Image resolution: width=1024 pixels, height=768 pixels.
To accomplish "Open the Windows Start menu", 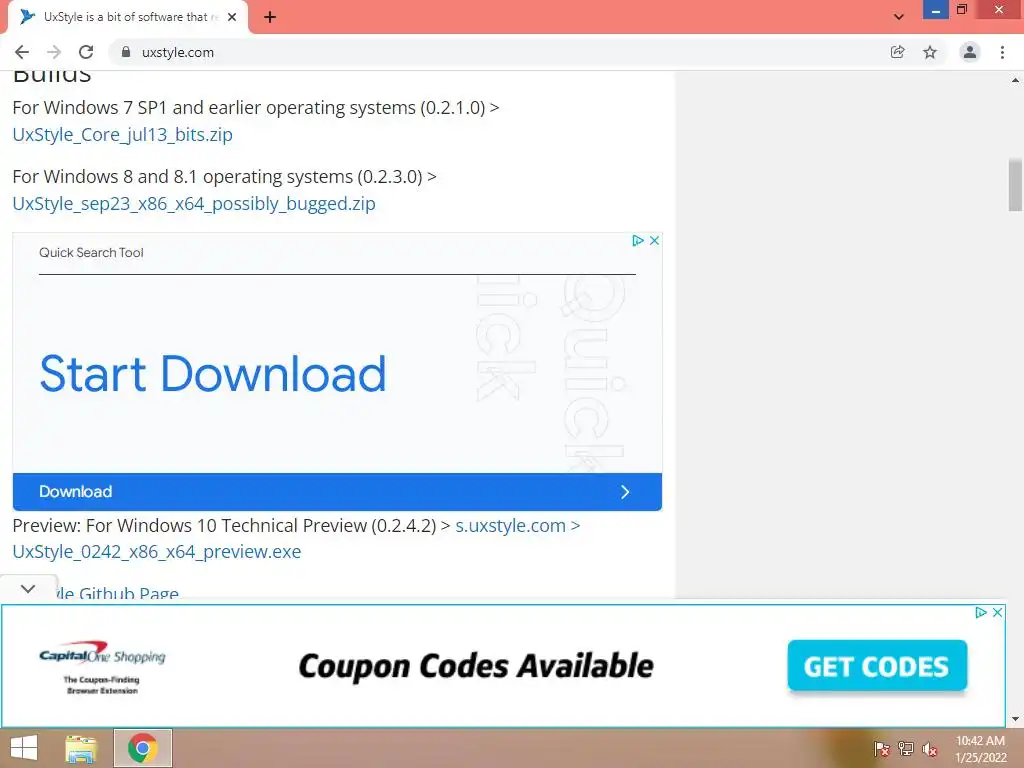I will 24,748.
